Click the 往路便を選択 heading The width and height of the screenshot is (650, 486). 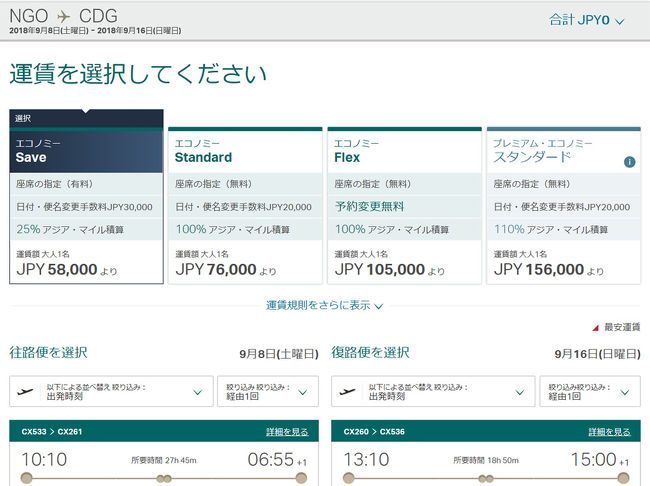(x=49, y=352)
